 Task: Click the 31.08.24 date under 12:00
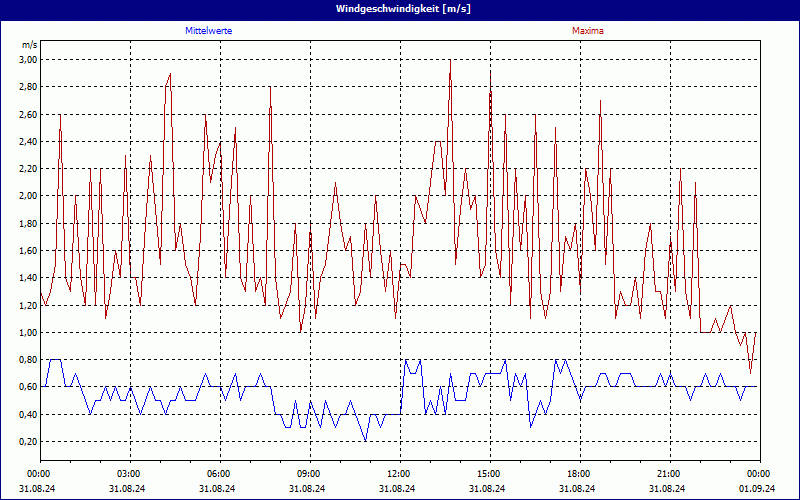coord(397,488)
